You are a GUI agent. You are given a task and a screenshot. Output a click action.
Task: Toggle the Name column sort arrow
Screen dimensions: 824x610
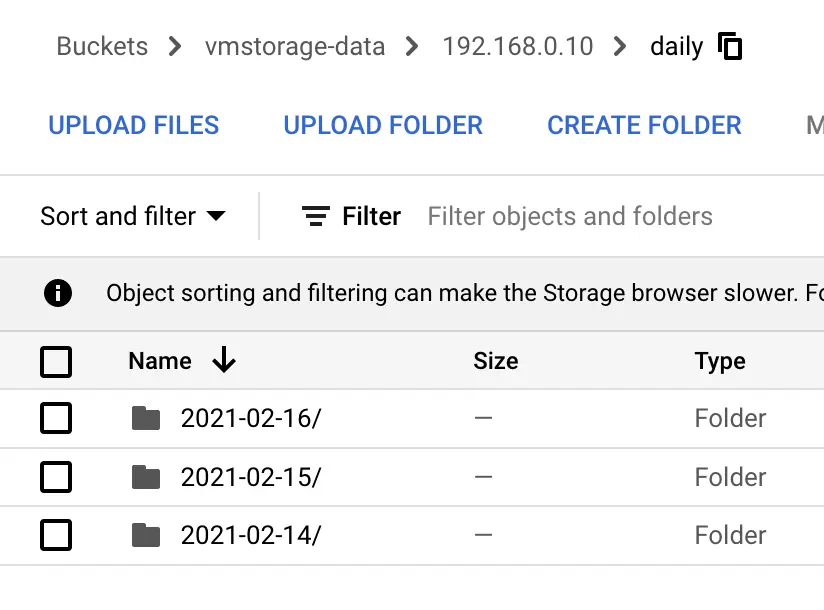click(224, 361)
